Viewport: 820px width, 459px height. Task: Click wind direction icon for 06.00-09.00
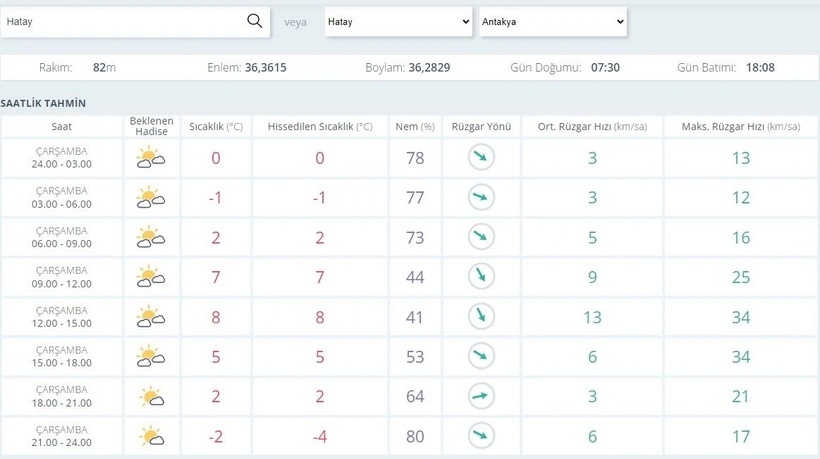(x=481, y=238)
